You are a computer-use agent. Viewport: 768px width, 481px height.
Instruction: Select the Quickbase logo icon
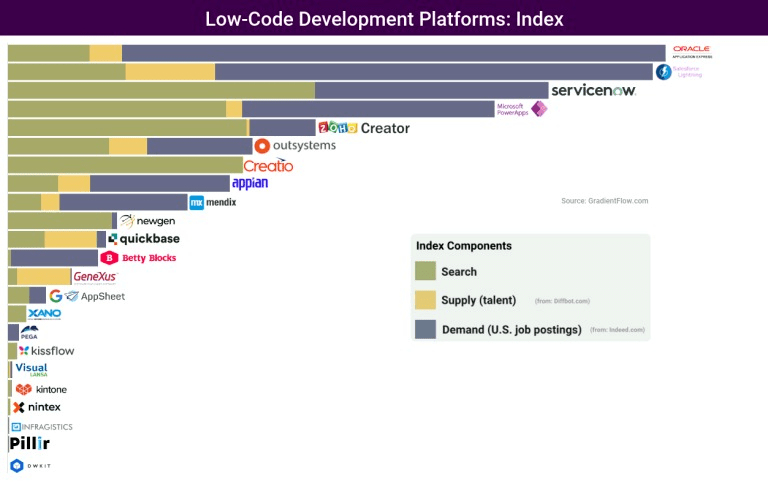pyautogui.click(x=113, y=239)
